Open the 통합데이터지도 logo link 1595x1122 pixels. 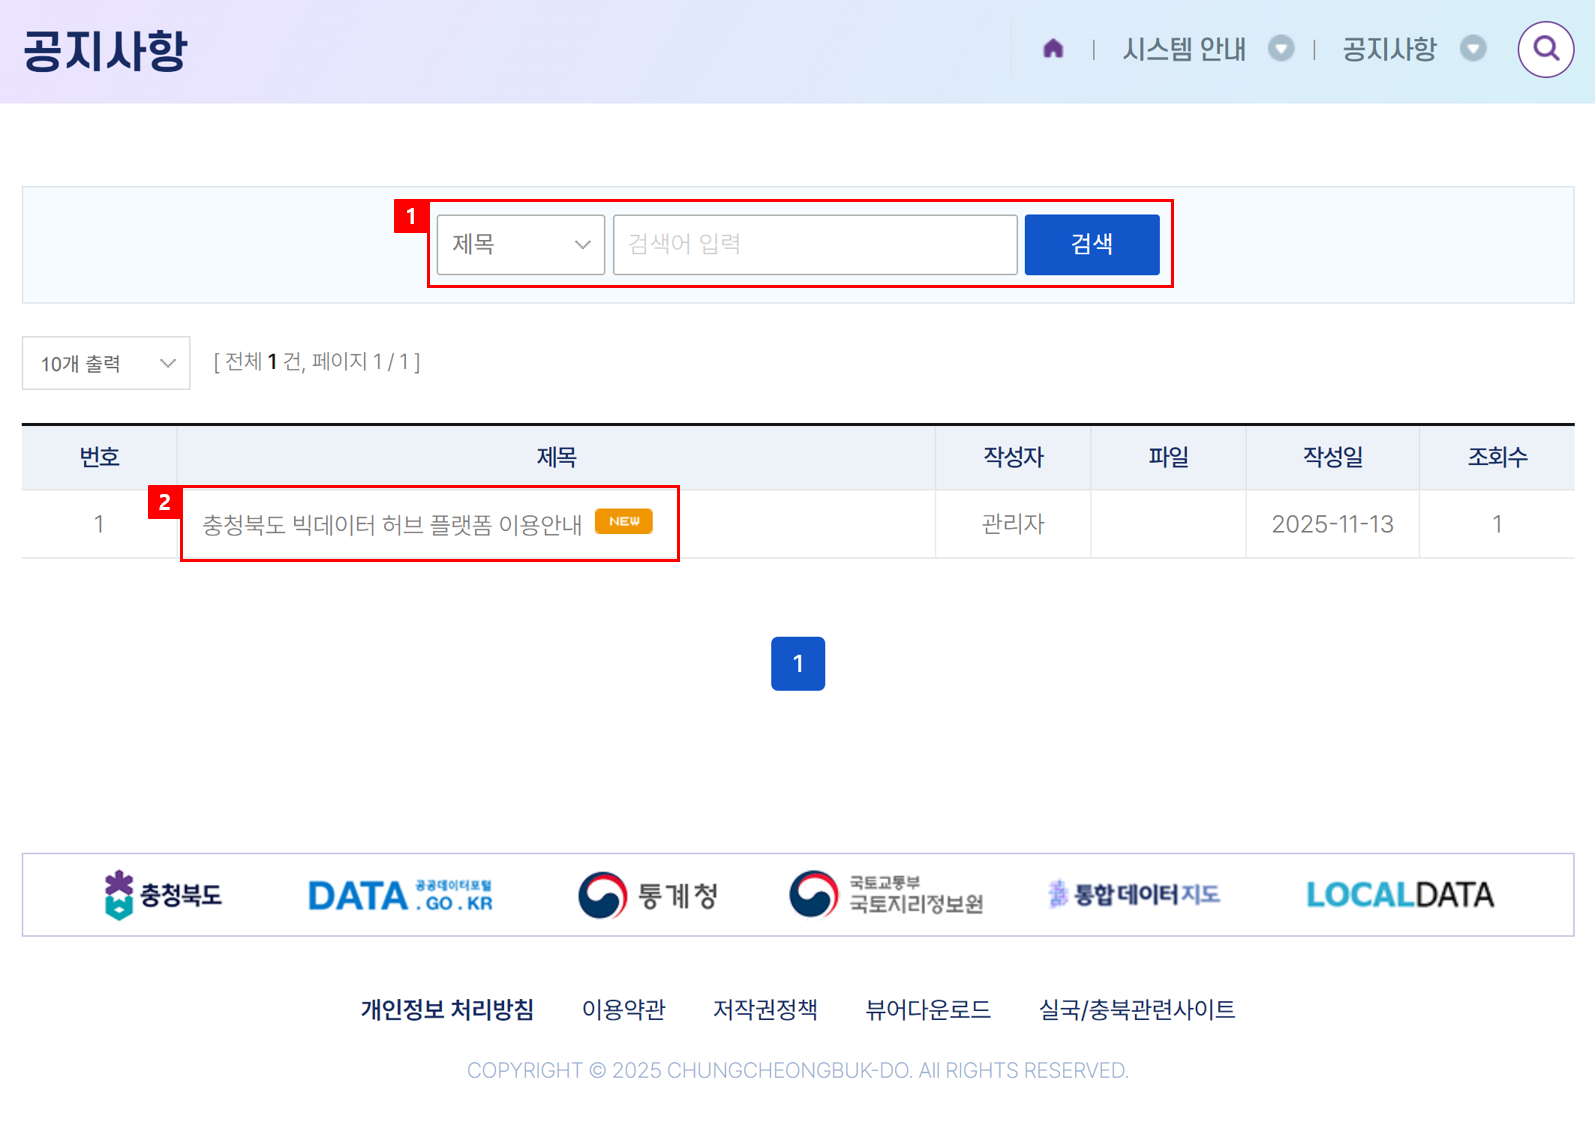pos(1133,894)
